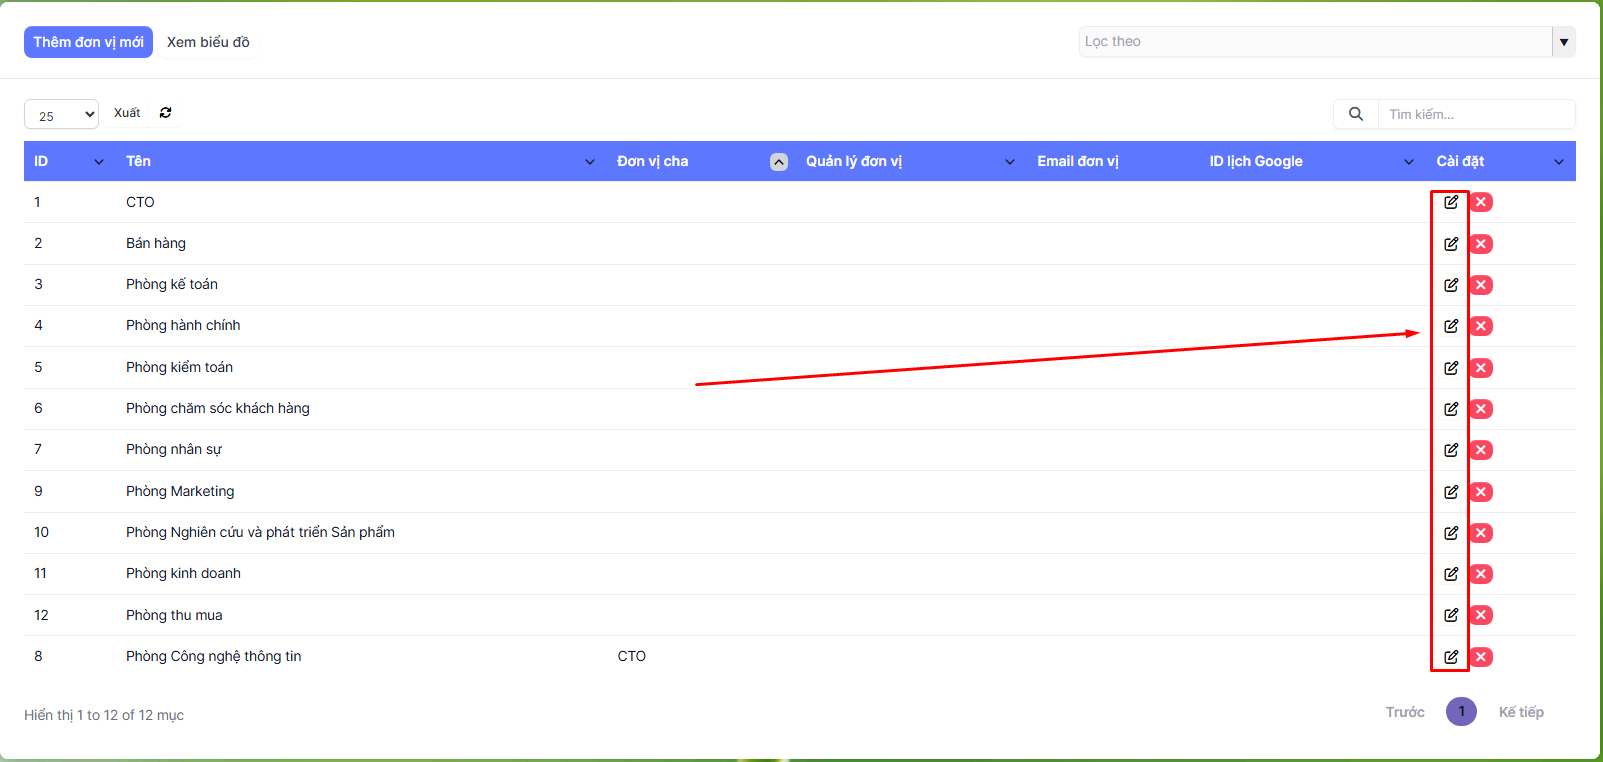Image resolution: width=1603 pixels, height=762 pixels.
Task: Click the table refresh icon
Action: pyautogui.click(x=165, y=113)
